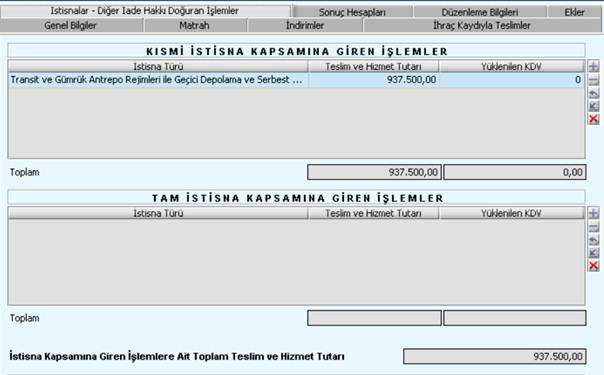Click Kısmi İstisna Toplam field 937.500,00
This screenshot has width=604, height=375.
tap(374, 172)
